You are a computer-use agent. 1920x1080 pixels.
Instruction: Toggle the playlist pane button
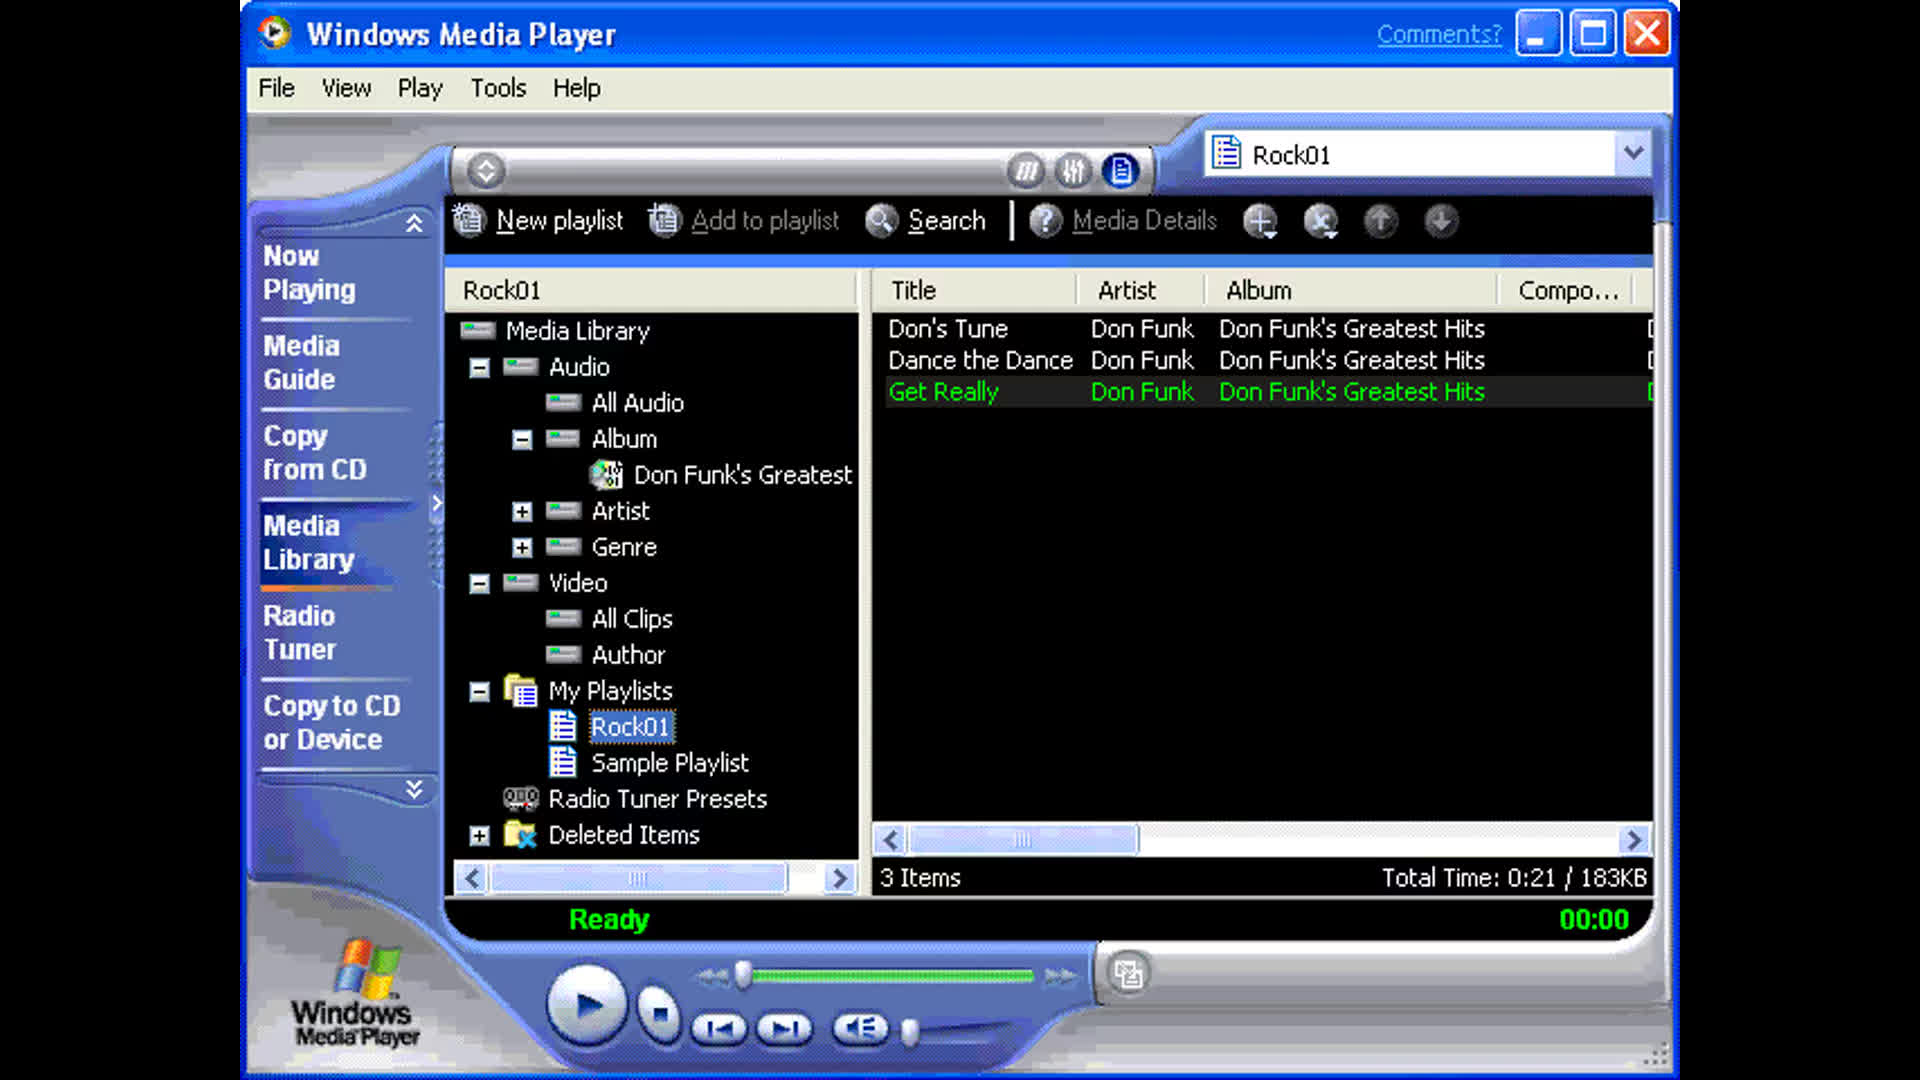[x=1121, y=171]
